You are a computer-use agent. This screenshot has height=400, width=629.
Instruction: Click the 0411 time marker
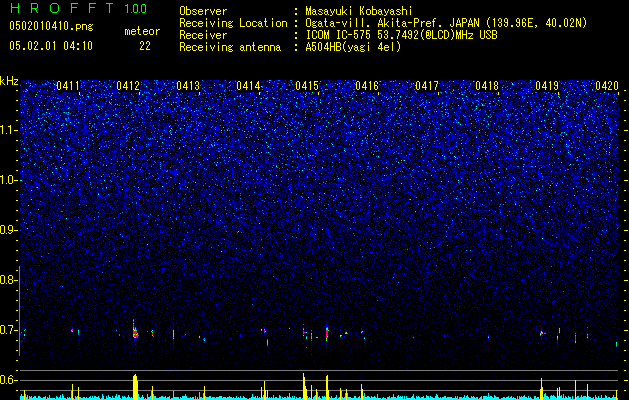coord(68,86)
